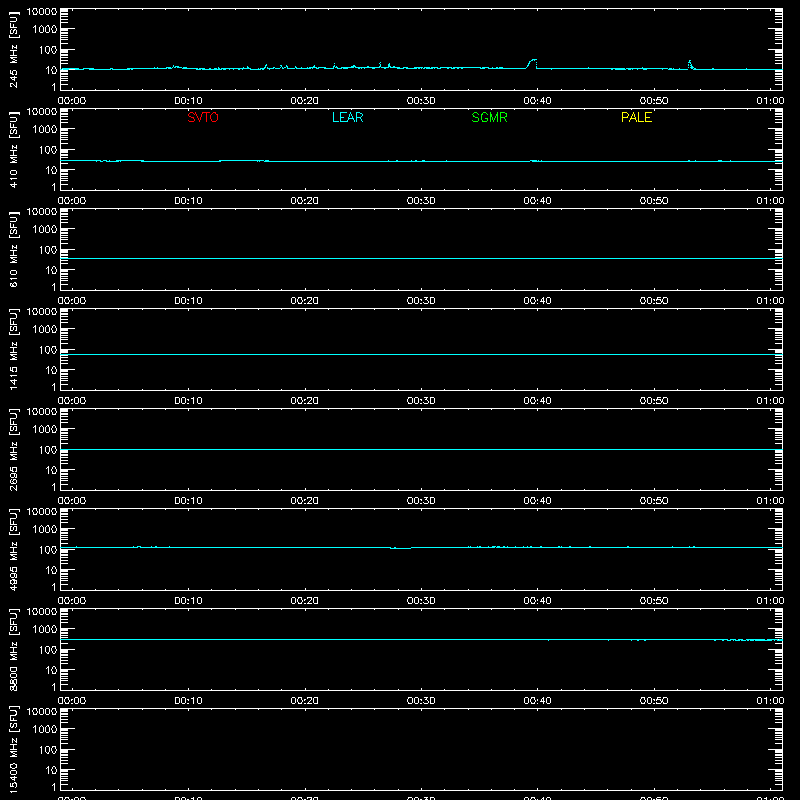The height and width of the screenshot is (800, 800).
Task: Click the 10 tick label of the 1415 MHz plot
Action: tap(51, 370)
